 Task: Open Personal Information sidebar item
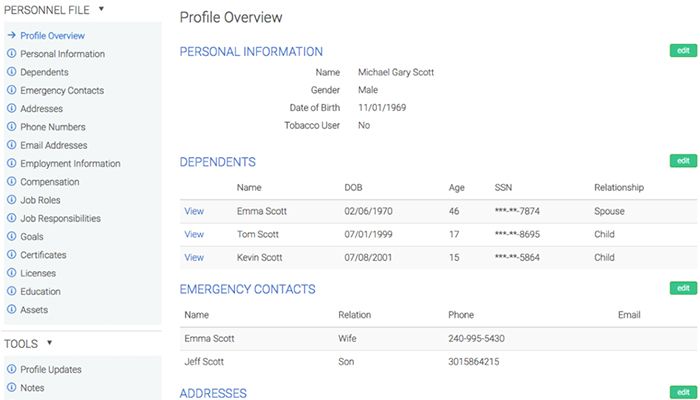click(62, 54)
